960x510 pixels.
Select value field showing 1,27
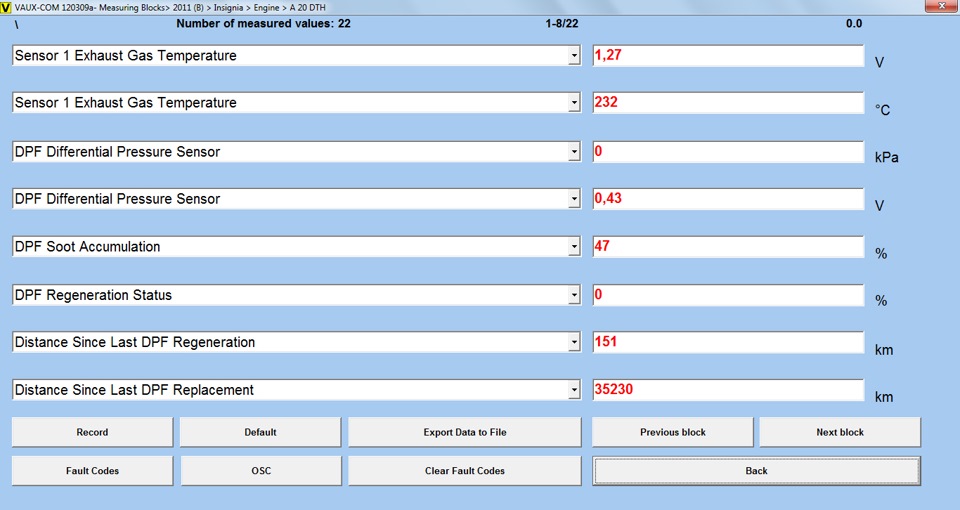(x=728, y=55)
